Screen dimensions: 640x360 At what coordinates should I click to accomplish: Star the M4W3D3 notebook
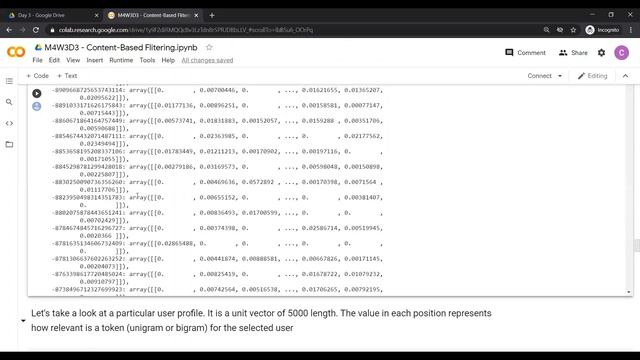pyautogui.click(x=209, y=47)
